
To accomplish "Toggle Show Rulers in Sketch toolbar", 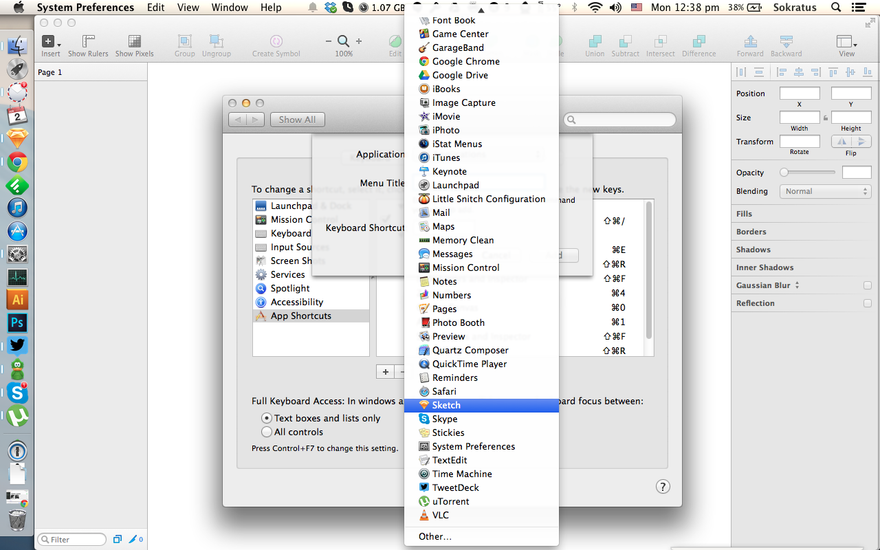I will pyautogui.click(x=88, y=45).
